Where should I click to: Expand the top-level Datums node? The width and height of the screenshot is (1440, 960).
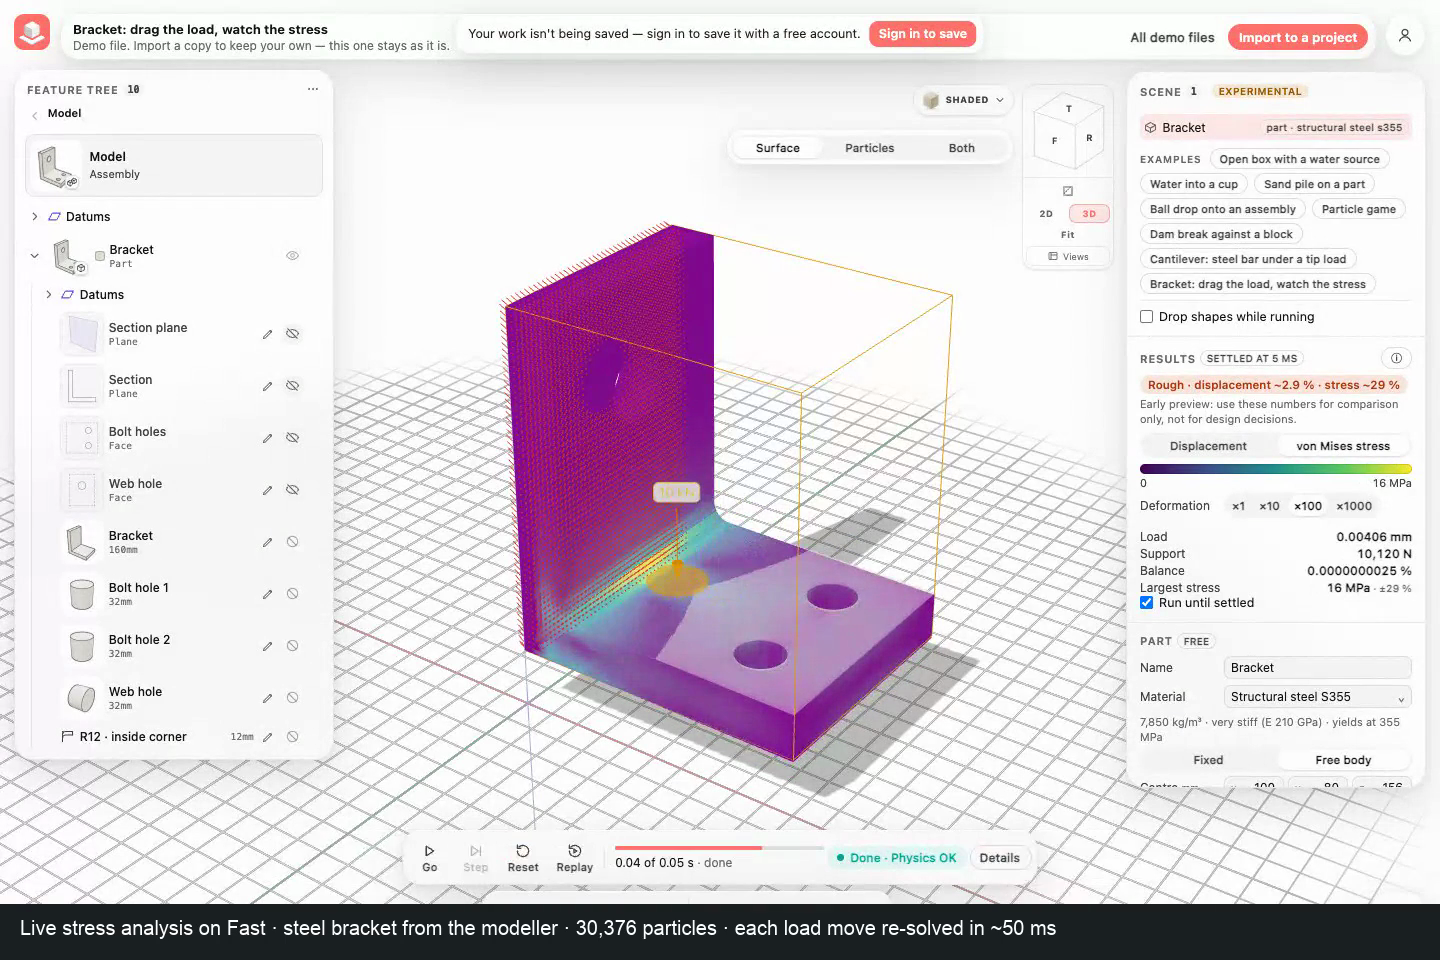[x=35, y=217]
